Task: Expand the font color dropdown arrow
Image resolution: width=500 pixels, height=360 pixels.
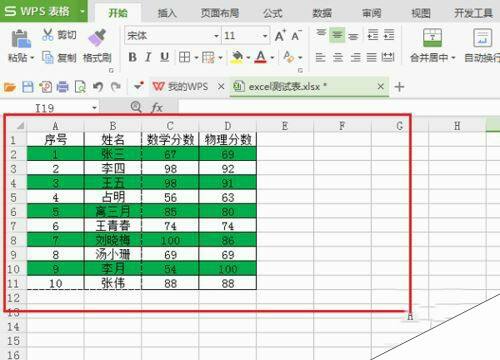Action: point(272,58)
